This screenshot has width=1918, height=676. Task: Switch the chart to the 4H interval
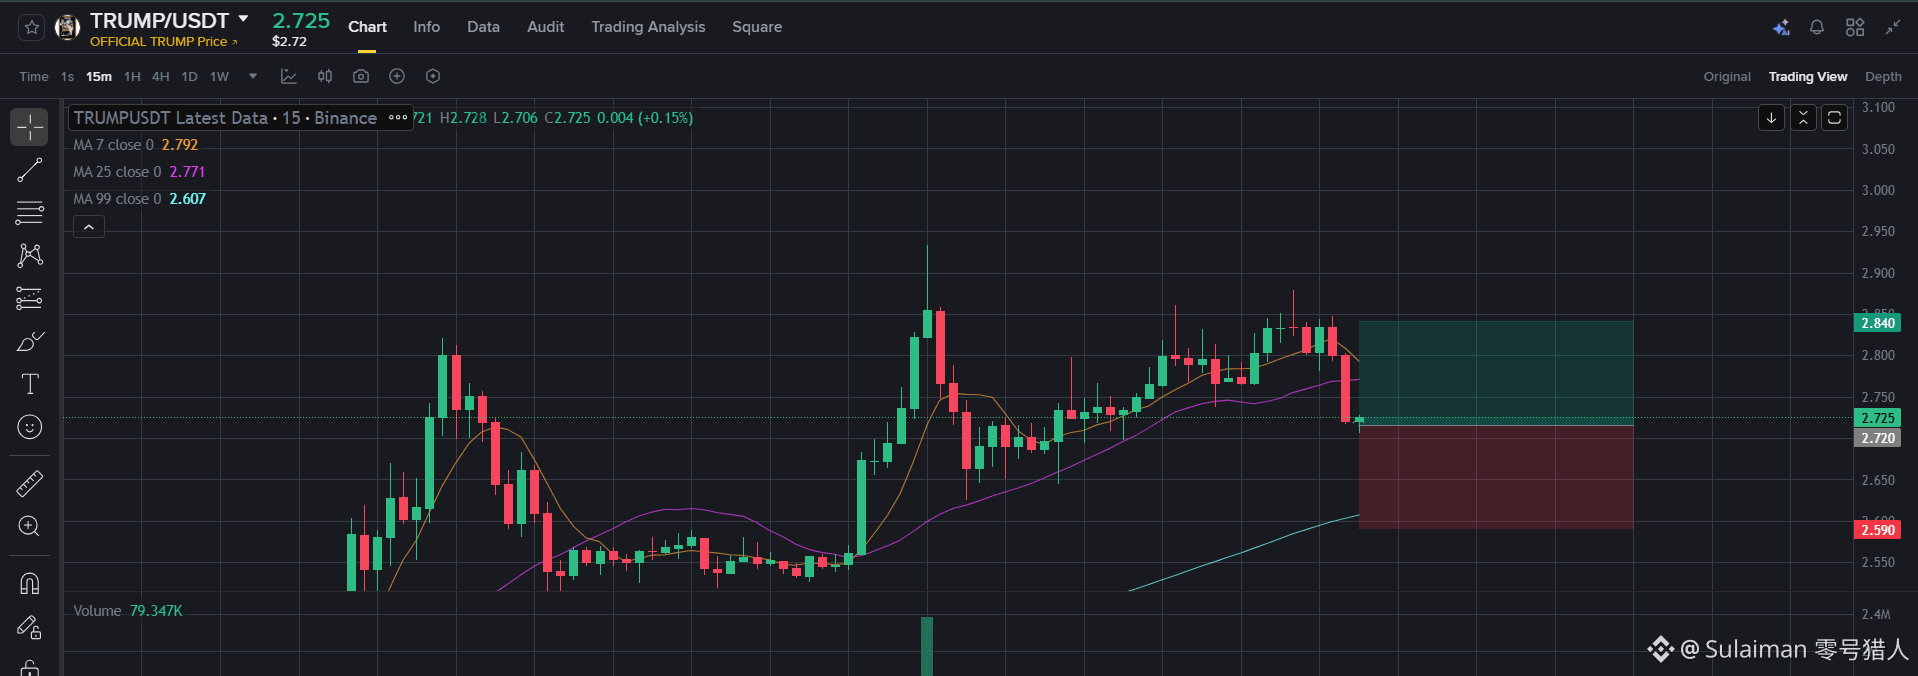coord(161,76)
